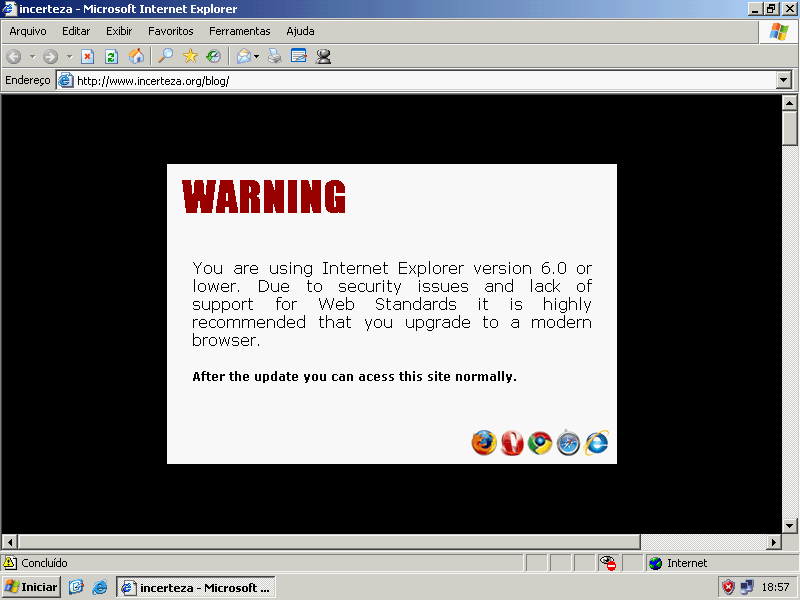This screenshot has width=800, height=600.
Task: Open the History toolbar icon
Action: pyautogui.click(x=213, y=57)
